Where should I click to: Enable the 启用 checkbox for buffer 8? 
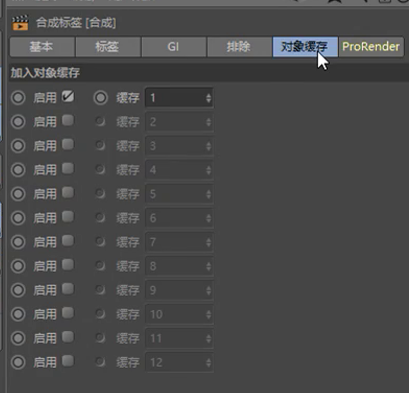(x=68, y=265)
